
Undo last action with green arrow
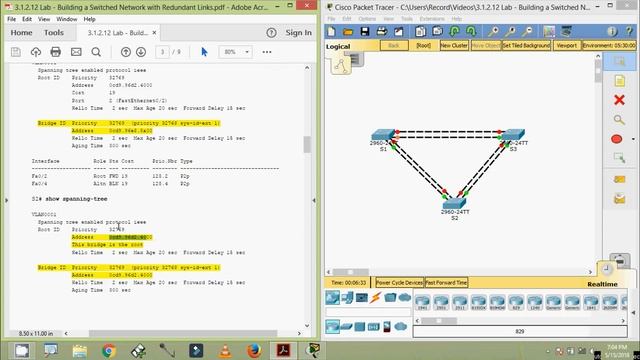point(454,31)
